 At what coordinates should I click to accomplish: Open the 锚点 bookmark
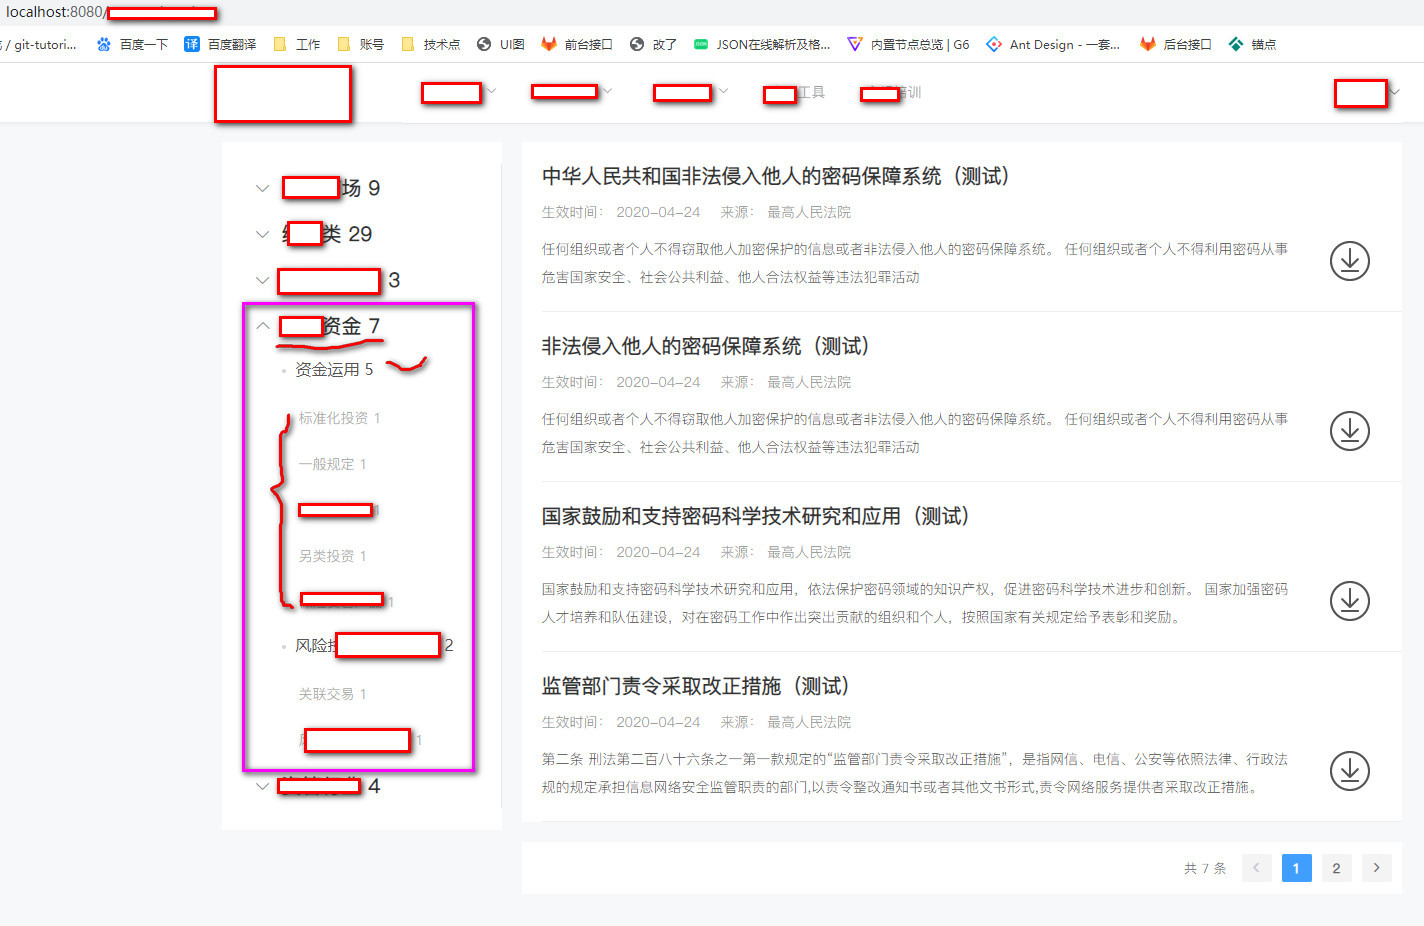pos(1252,44)
